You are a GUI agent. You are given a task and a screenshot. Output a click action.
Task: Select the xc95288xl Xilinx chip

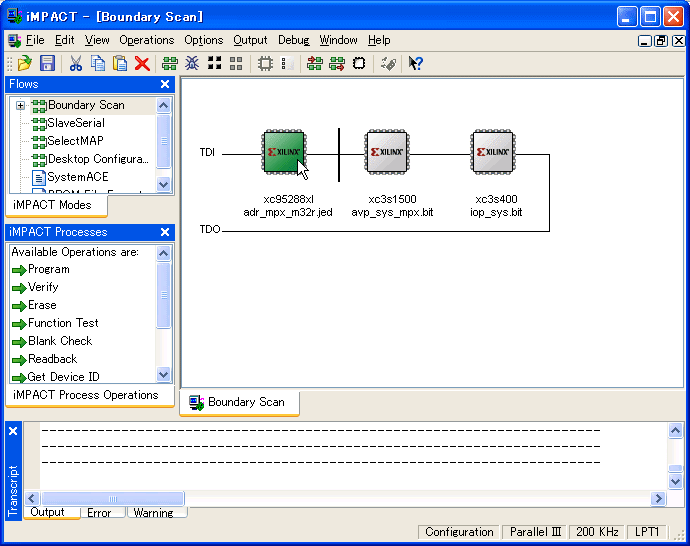point(284,153)
